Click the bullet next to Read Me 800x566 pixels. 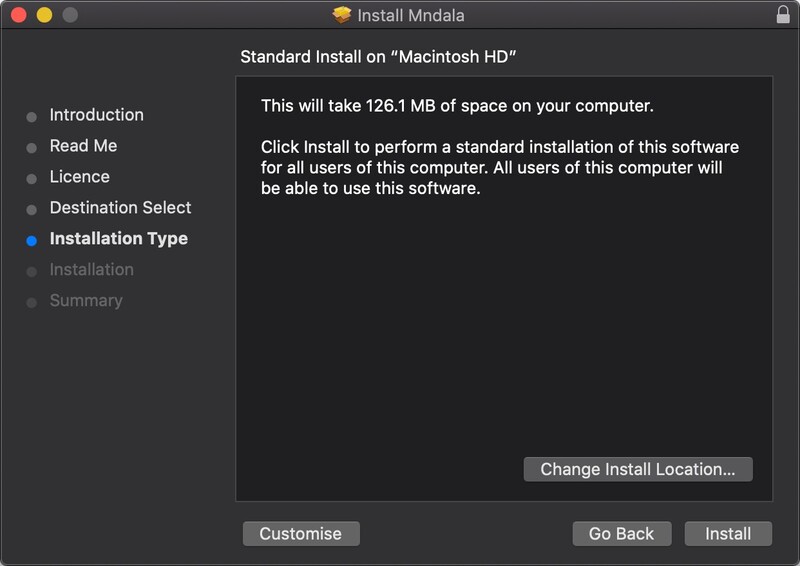pyautogui.click(x=32, y=147)
